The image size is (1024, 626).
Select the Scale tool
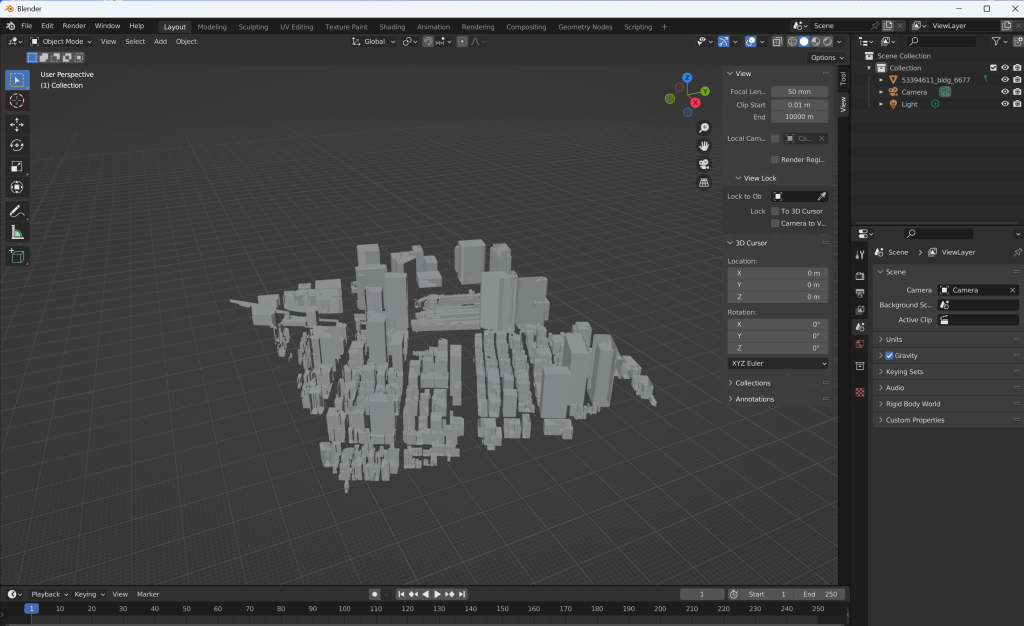pyautogui.click(x=17, y=166)
